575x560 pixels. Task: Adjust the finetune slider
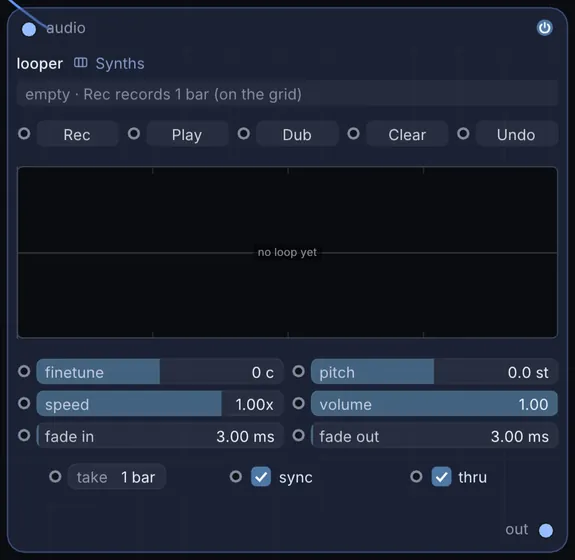[x=160, y=372]
